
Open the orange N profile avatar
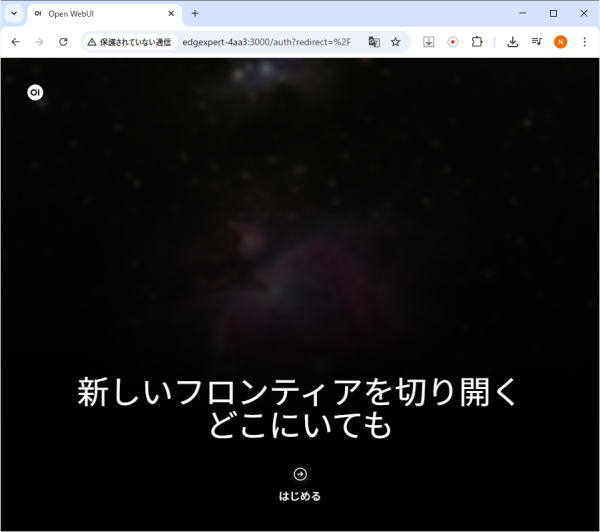[561, 42]
